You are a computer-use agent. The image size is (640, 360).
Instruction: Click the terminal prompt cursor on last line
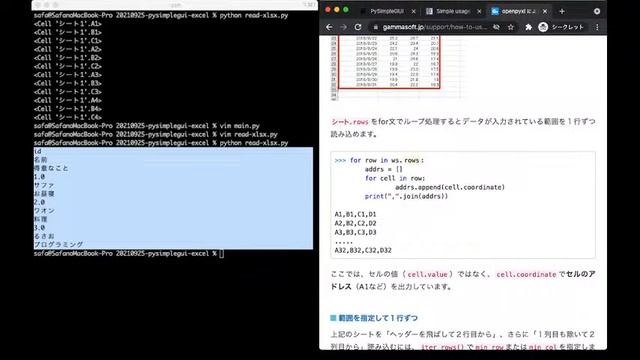(x=222, y=254)
